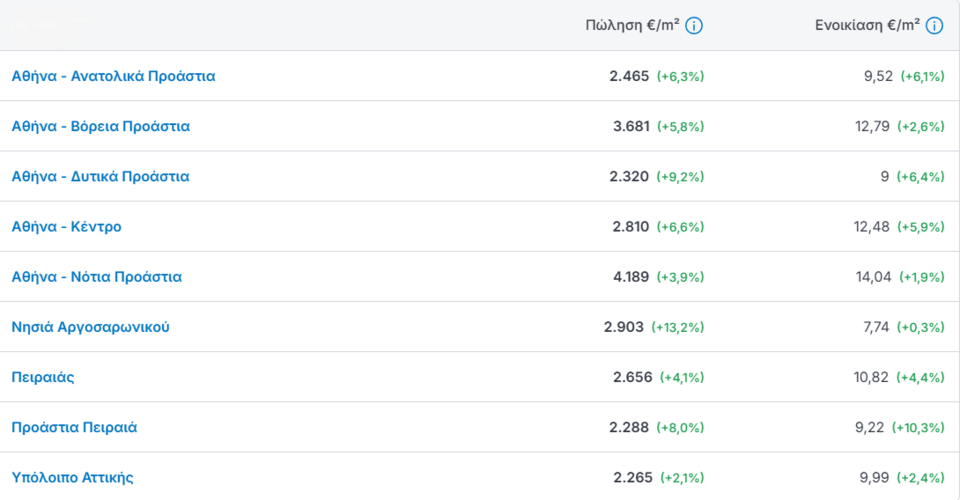Go to the Αθήνα - Κέντρο page
Screen dimensions: 960x500
coord(66,226)
